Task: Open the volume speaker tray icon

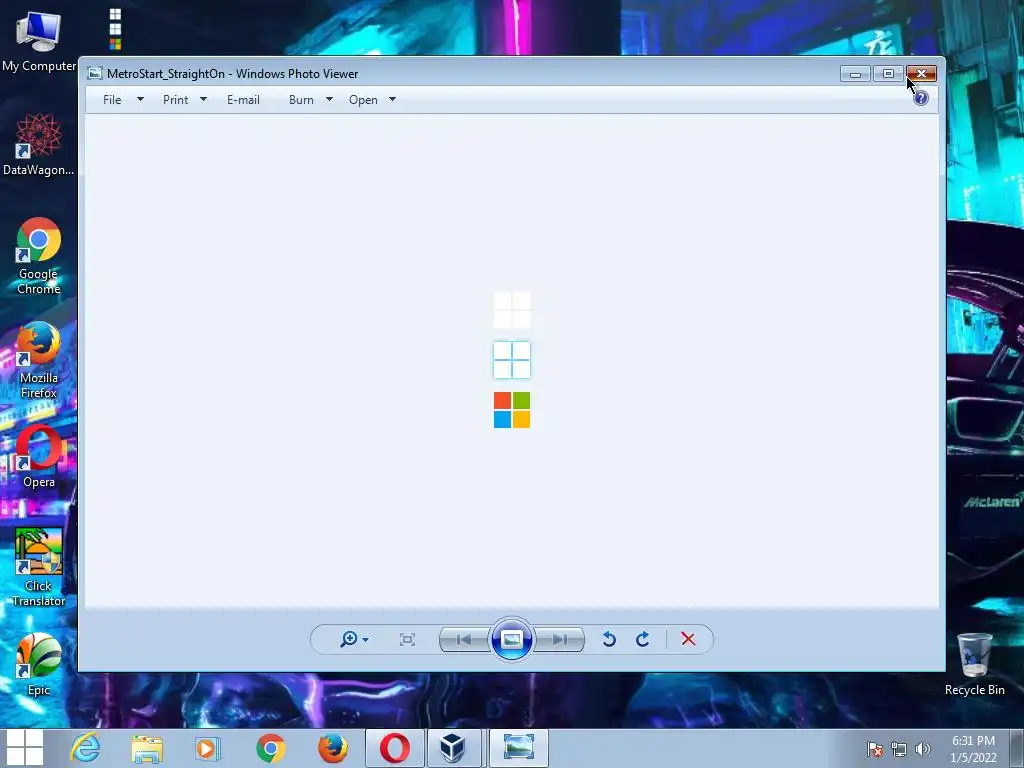Action: (923, 749)
